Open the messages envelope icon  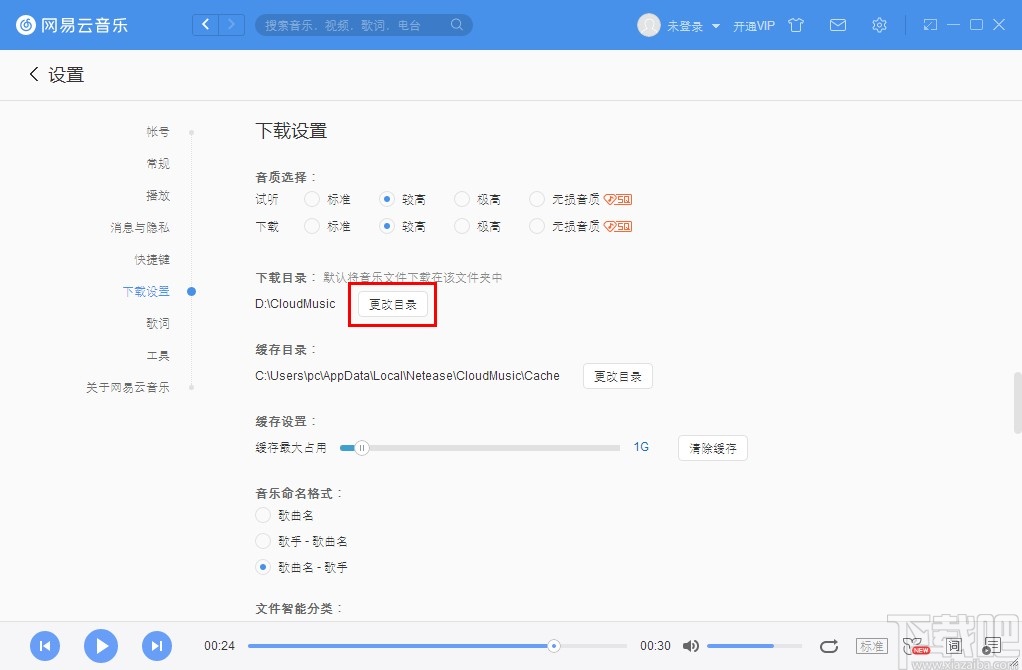pyautogui.click(x=838, y=25)
